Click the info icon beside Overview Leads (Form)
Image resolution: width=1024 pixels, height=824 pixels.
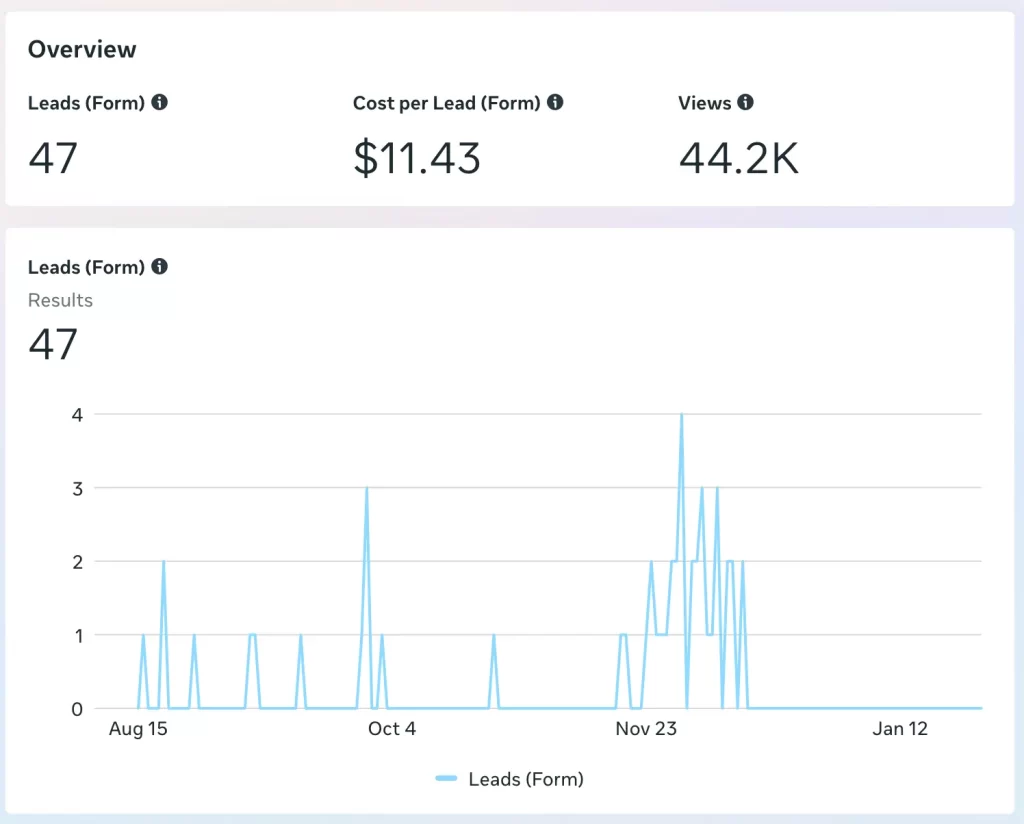(160, 102)
